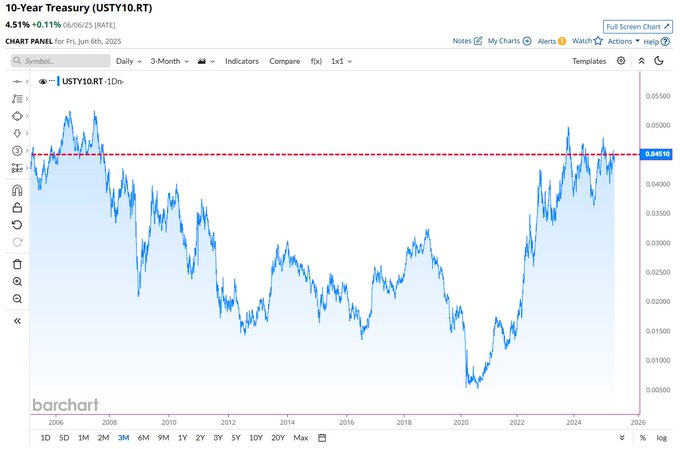Zoom in on the chart

point(17,282)
